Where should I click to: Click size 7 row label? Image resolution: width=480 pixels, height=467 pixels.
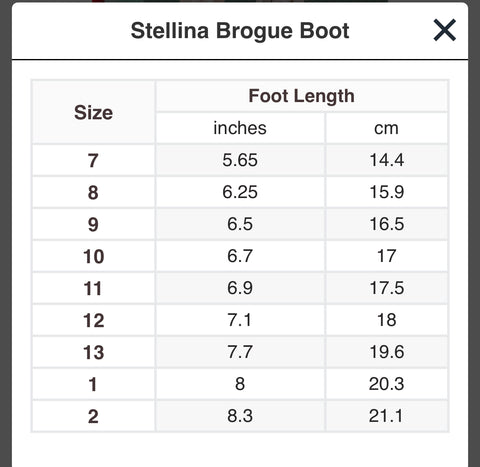pyautogui.click(x=93, y=160)
